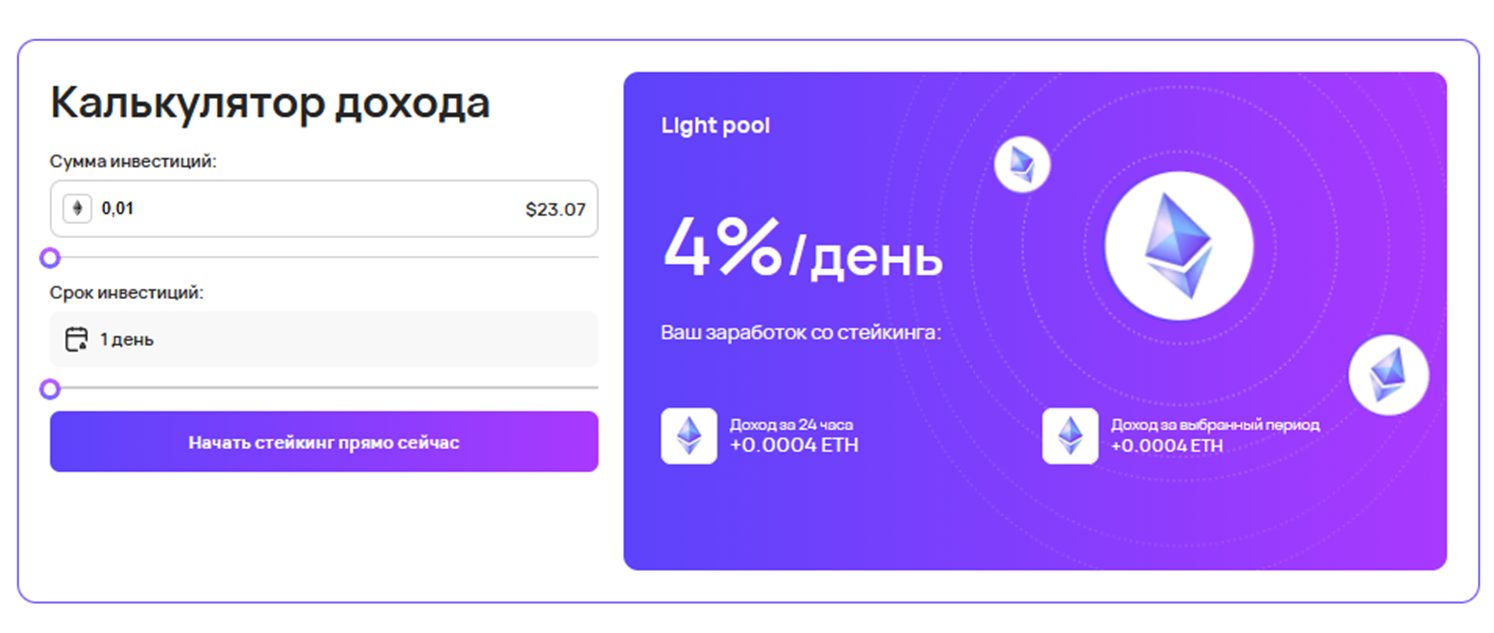Viewport: 1494px width, 633px height.
Task: Click the investment term slider handle
Action: 50,389
